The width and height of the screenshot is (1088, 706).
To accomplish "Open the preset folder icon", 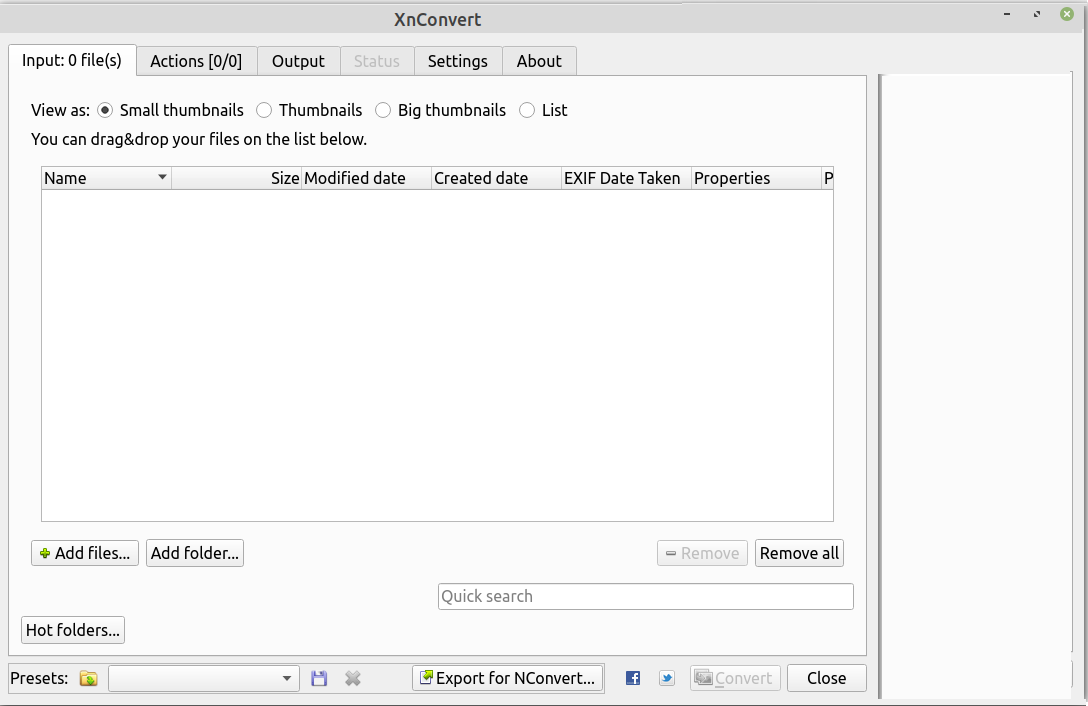I will click(x=88, y=678).
